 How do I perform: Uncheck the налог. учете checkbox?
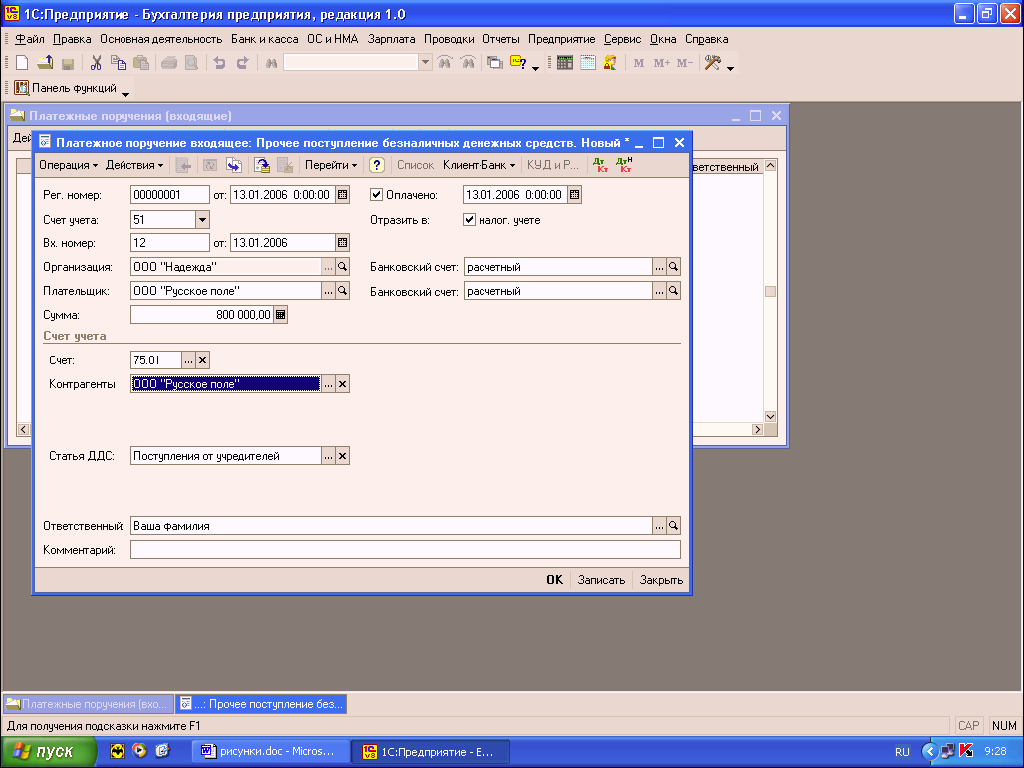click(x=470, y=220)
